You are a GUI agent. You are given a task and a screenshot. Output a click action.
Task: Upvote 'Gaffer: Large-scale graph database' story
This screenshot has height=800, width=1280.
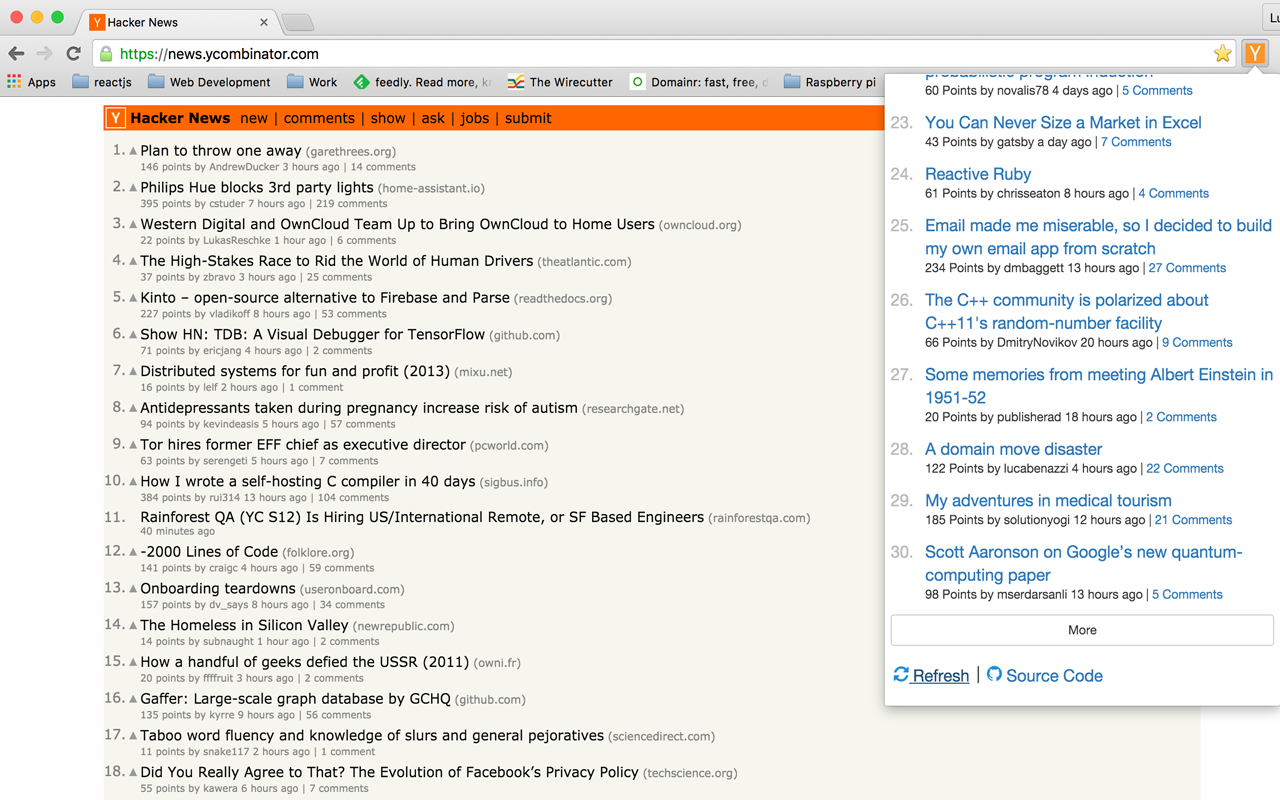(x=133, y=699)
